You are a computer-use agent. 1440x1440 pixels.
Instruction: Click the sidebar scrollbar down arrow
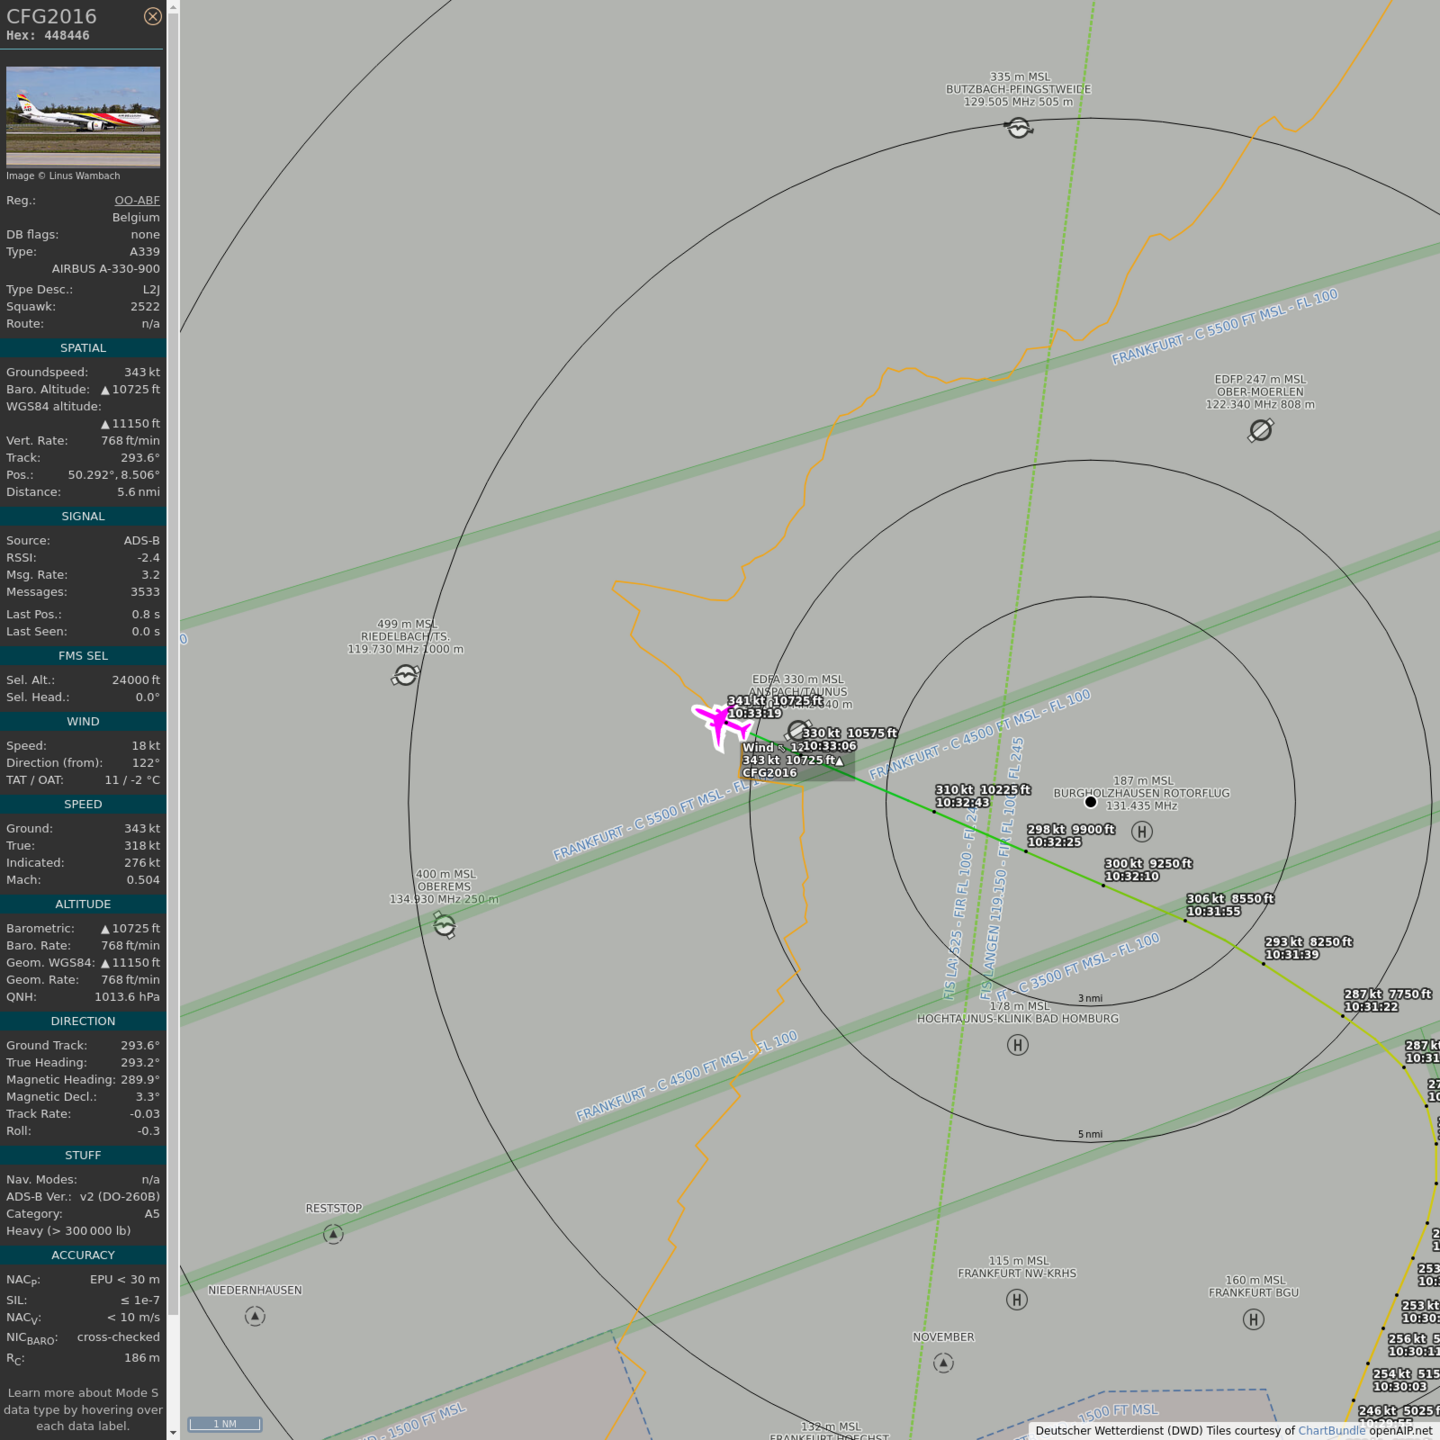pyautogui.click(x=173, y=1432)
